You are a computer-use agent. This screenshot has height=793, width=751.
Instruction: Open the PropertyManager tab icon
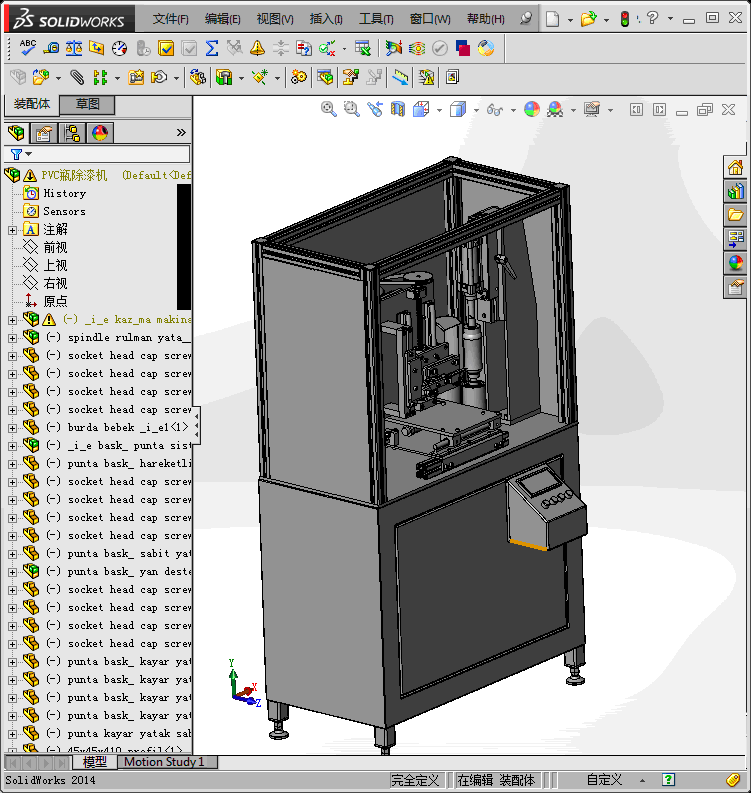tap(43, 133)
